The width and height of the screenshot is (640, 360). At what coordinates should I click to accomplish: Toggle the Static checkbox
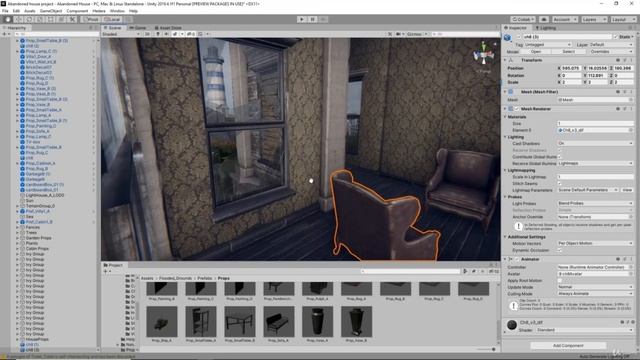[x=616, y=37]
